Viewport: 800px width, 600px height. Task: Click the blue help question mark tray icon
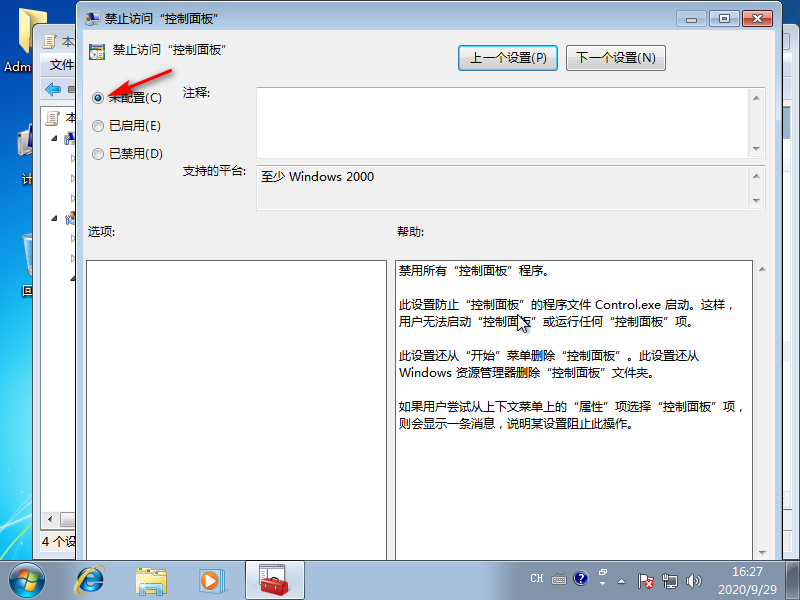[x=581, y=579]
